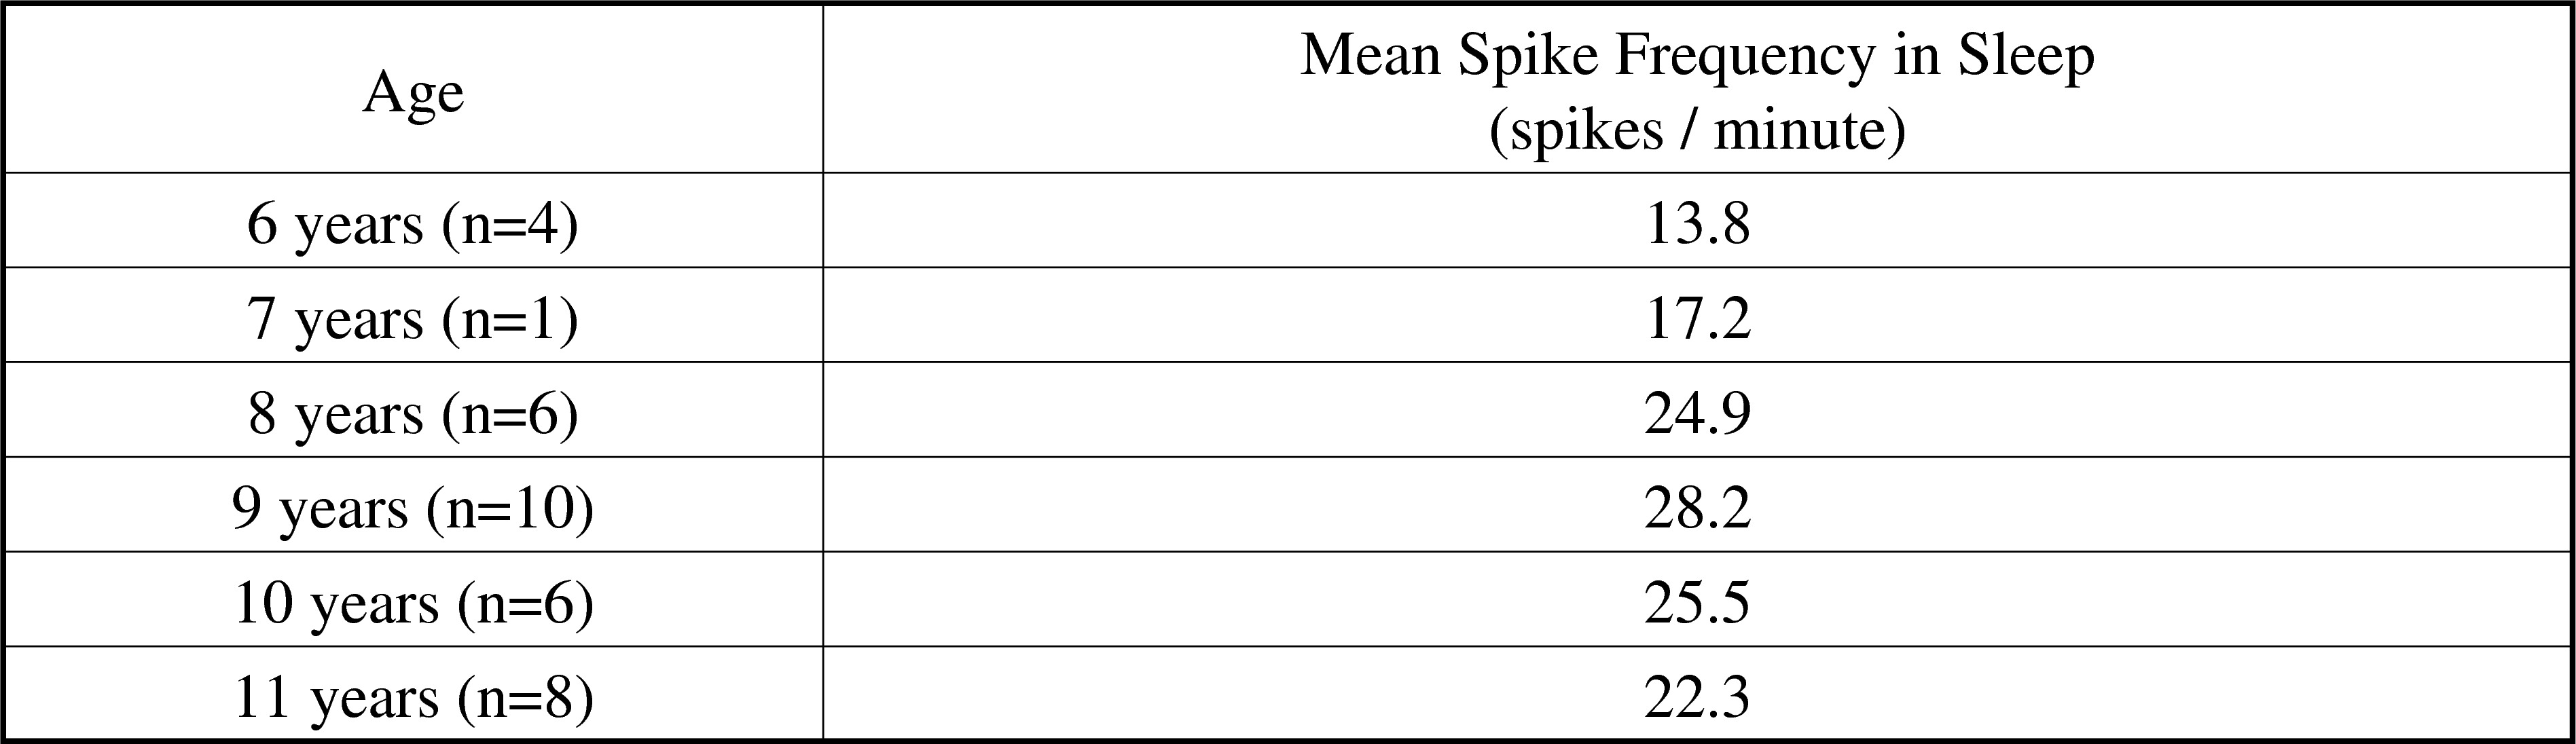The height and width of the screenshot is (744, 2576).
Task: Select the 10 years age label
Action: coord(335,604)
